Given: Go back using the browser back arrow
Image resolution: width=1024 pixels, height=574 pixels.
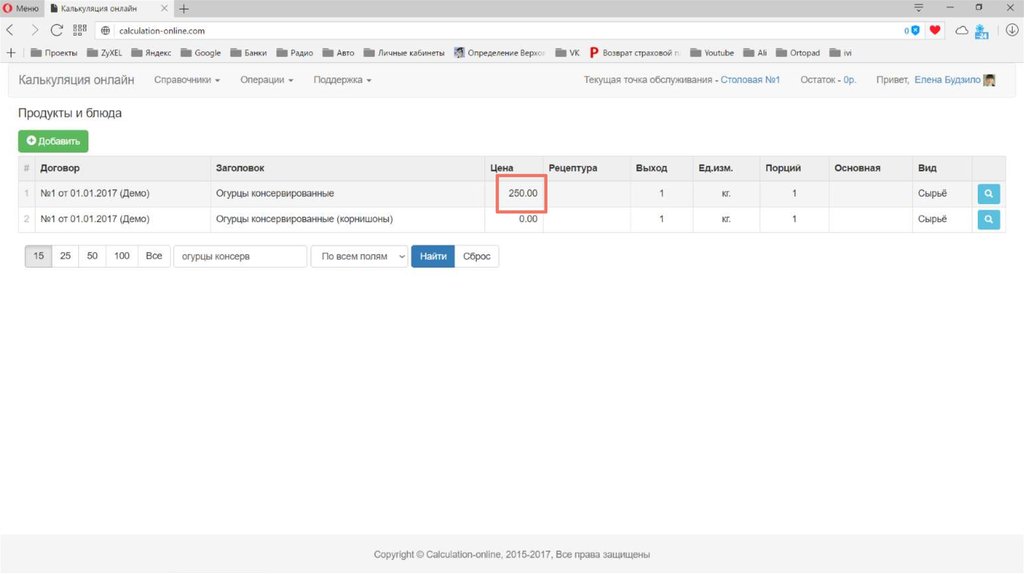Looking at the screenshot, I should point(11,30).
